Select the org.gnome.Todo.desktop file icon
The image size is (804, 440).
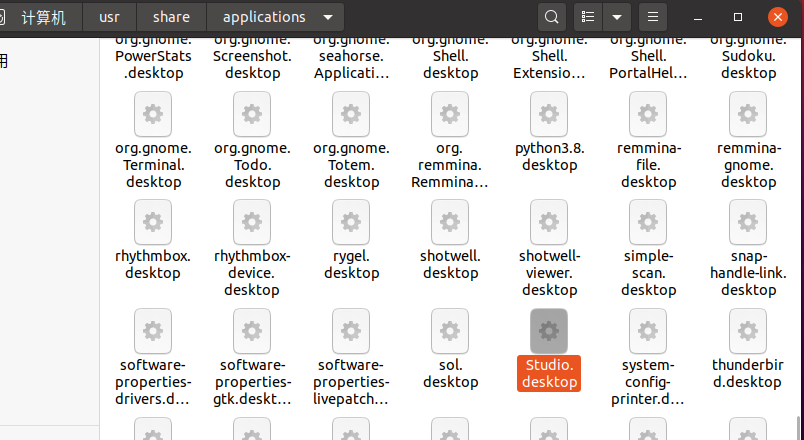tap(252, 114)
